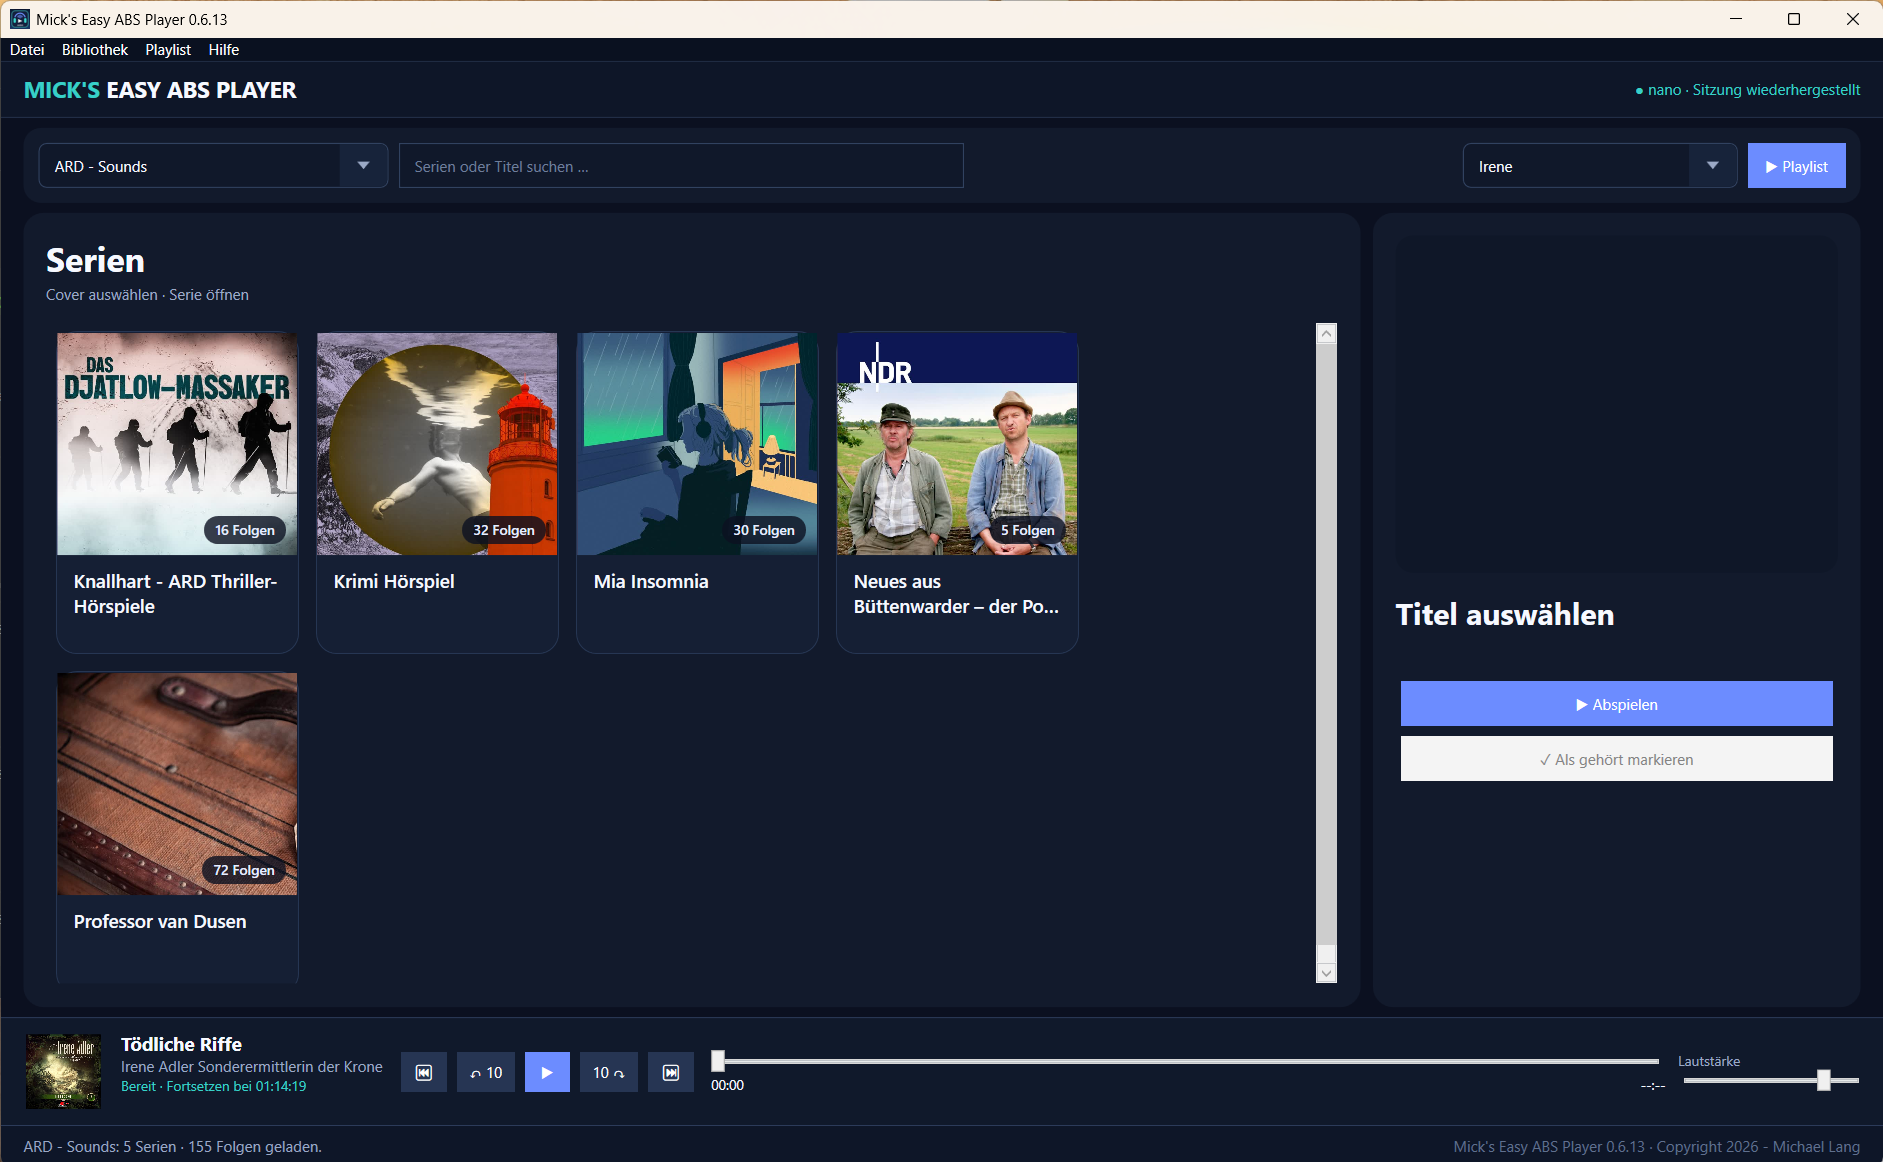Open the Mia Insomnia series cover
This screenshot has height=1162, width=1883.
tap(697, 444)
